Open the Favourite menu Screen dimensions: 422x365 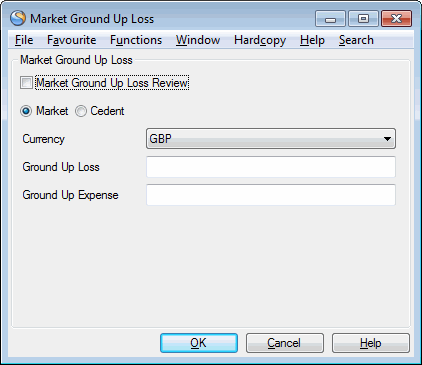pos(72,40)
